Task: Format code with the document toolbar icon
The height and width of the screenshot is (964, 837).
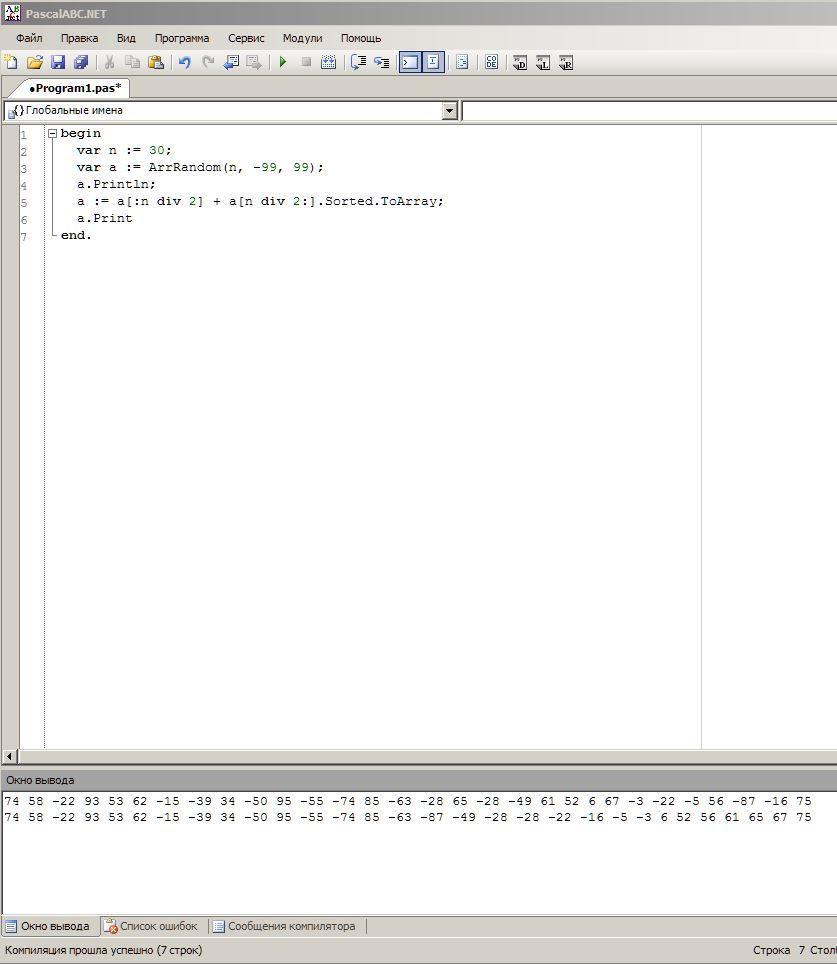Action: 462,62
